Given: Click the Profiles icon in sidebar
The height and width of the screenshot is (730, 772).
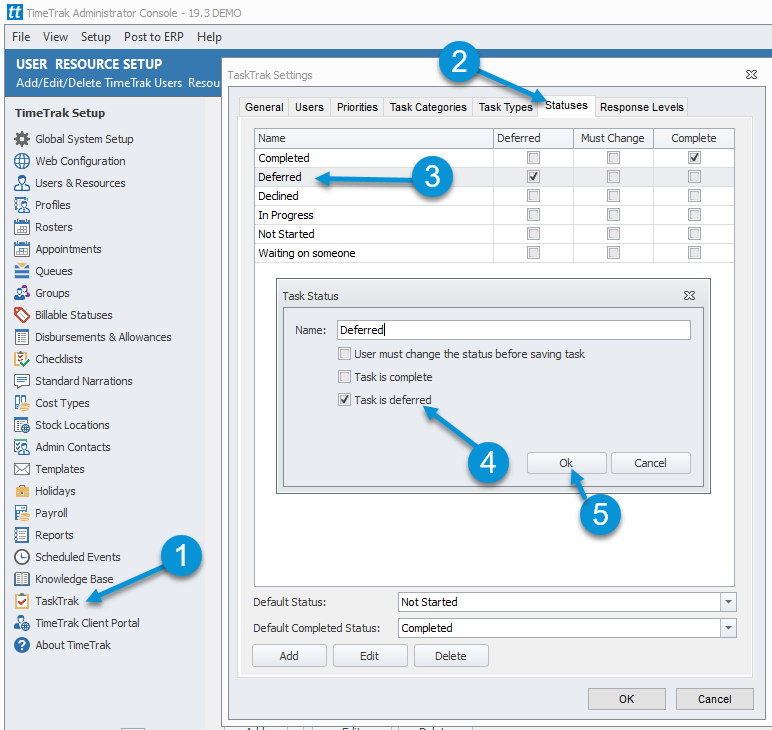Looking at the screenshot, I should [22, 205].
